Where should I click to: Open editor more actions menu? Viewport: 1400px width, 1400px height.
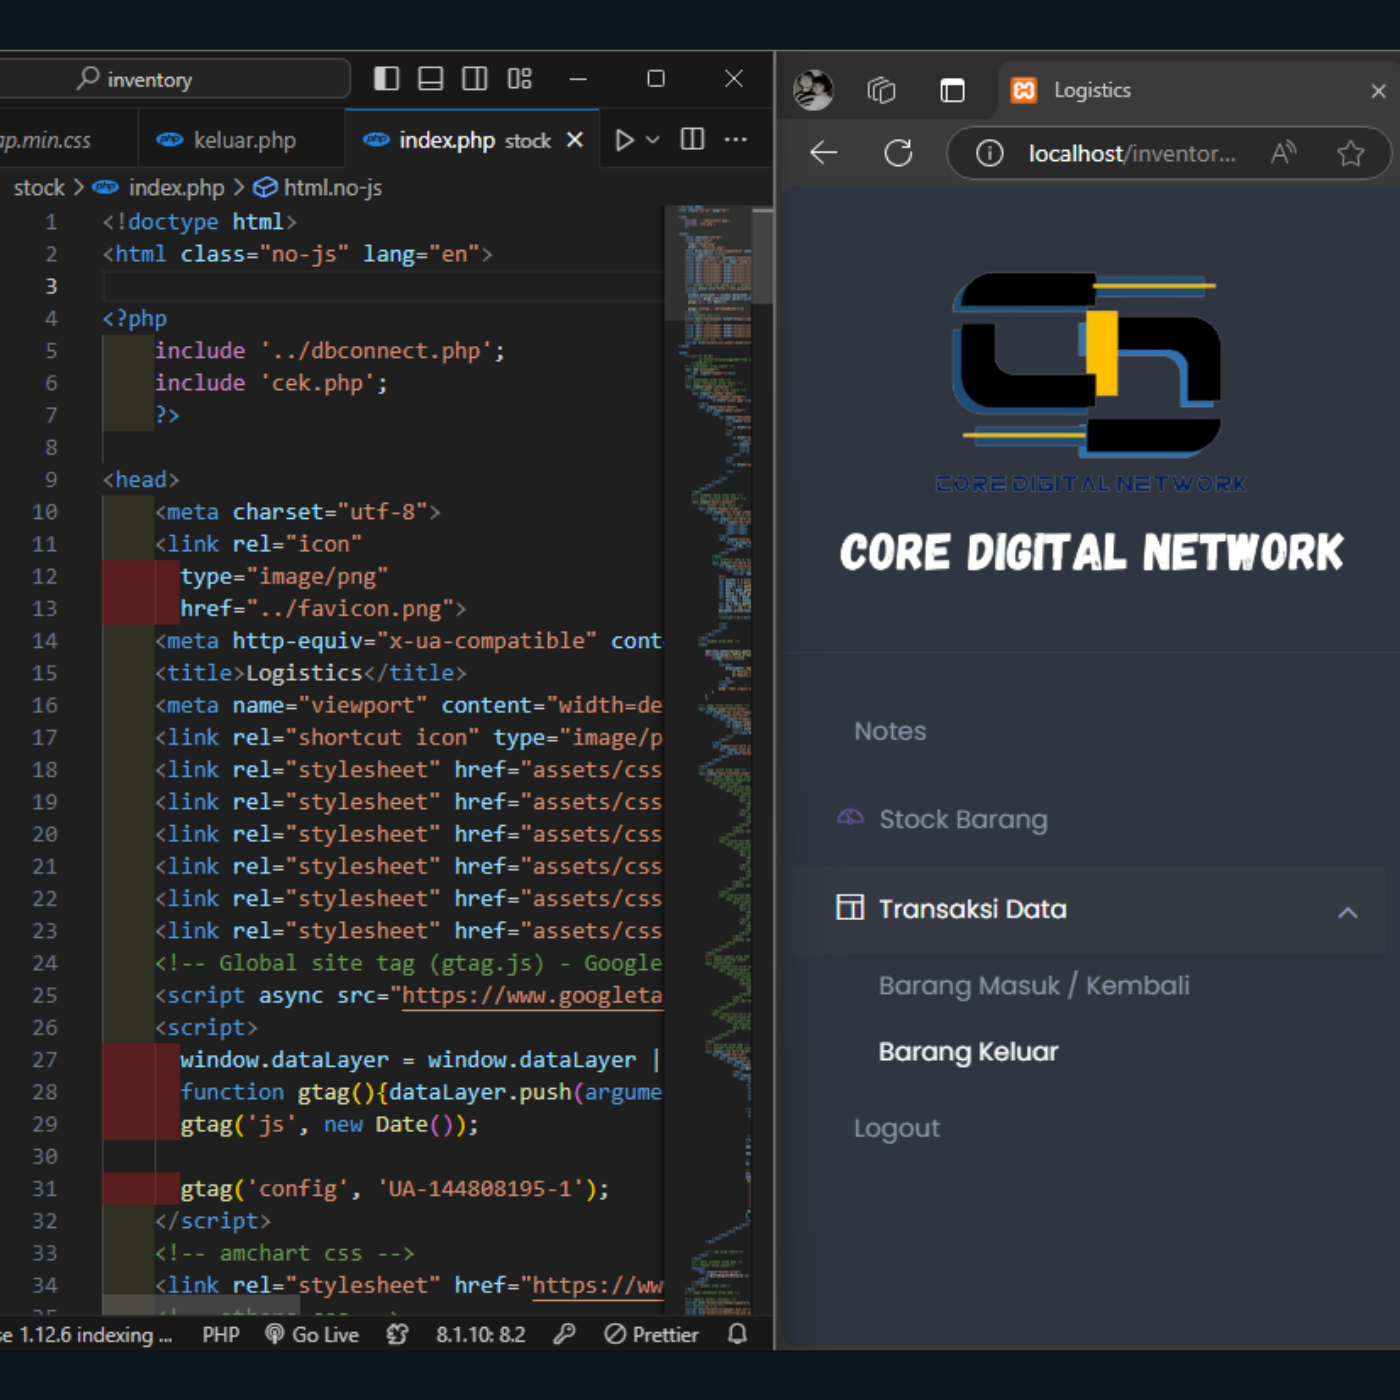pyautogui.click(x=736, y=139)
